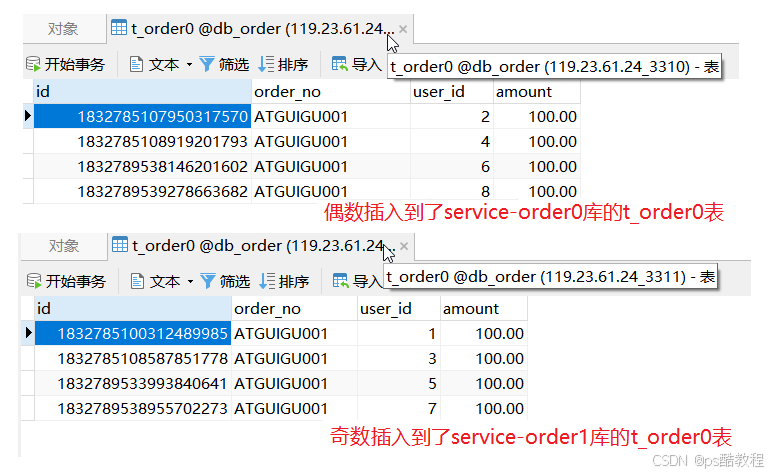Click amount 100.00 in row with user_id 6
The image size is (772, 474).
point(537,167)
